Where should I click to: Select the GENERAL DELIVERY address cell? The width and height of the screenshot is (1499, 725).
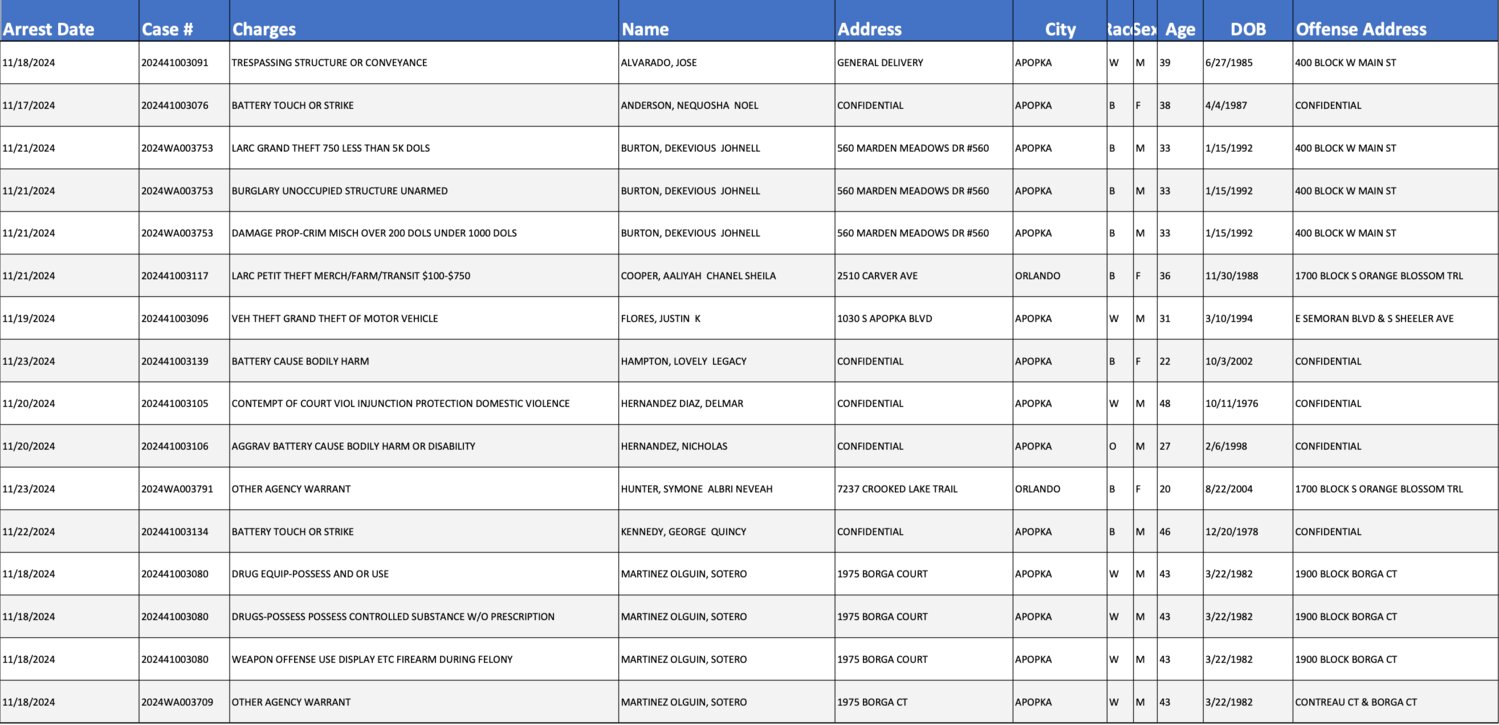point(923,63)
